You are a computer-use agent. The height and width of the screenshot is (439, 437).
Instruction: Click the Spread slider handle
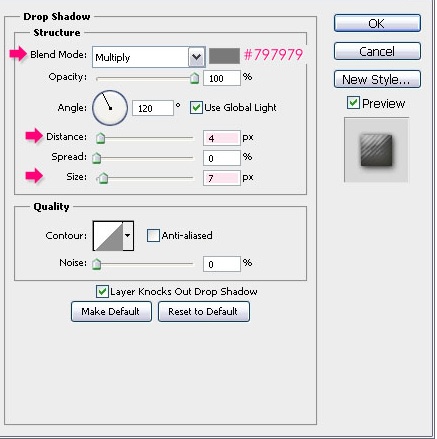(x=97, y=158)
